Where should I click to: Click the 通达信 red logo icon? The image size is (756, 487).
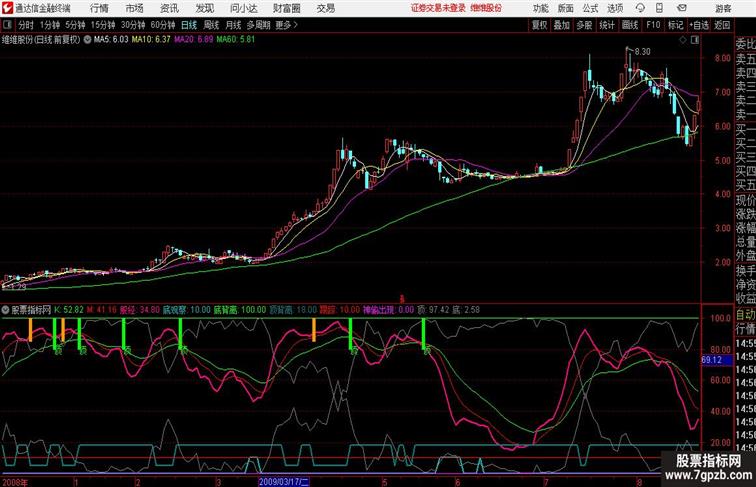click(7, 8)
